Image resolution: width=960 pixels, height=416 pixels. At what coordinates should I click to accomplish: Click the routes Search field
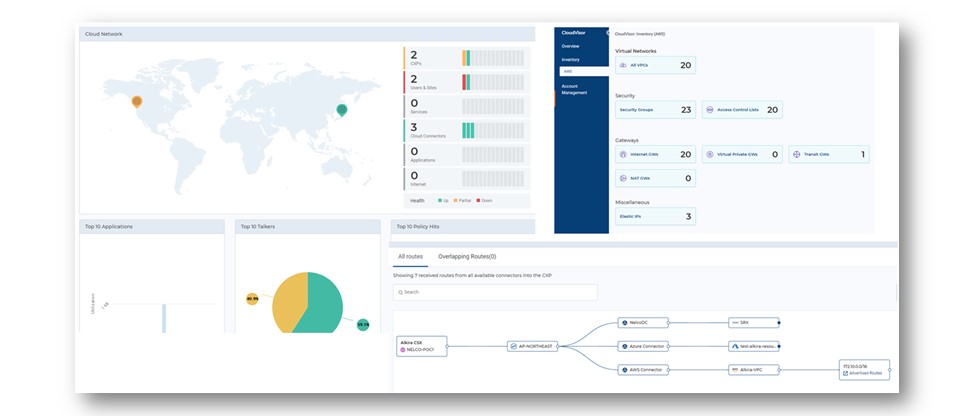pos(496,292)
